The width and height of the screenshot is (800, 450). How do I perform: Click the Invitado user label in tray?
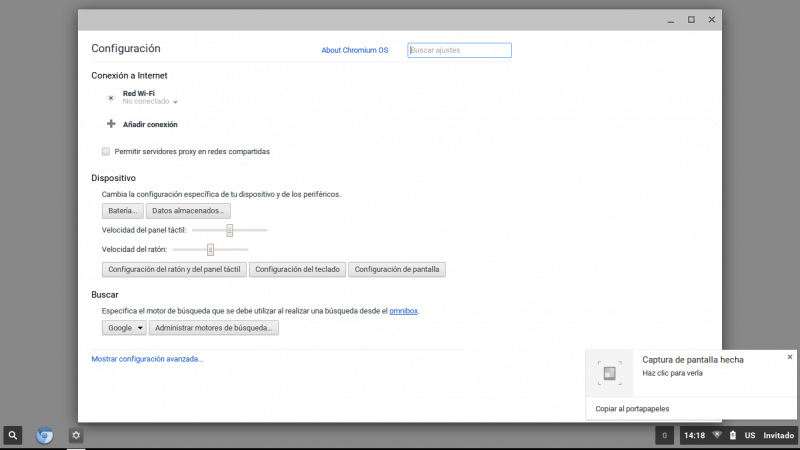(778, 435)
